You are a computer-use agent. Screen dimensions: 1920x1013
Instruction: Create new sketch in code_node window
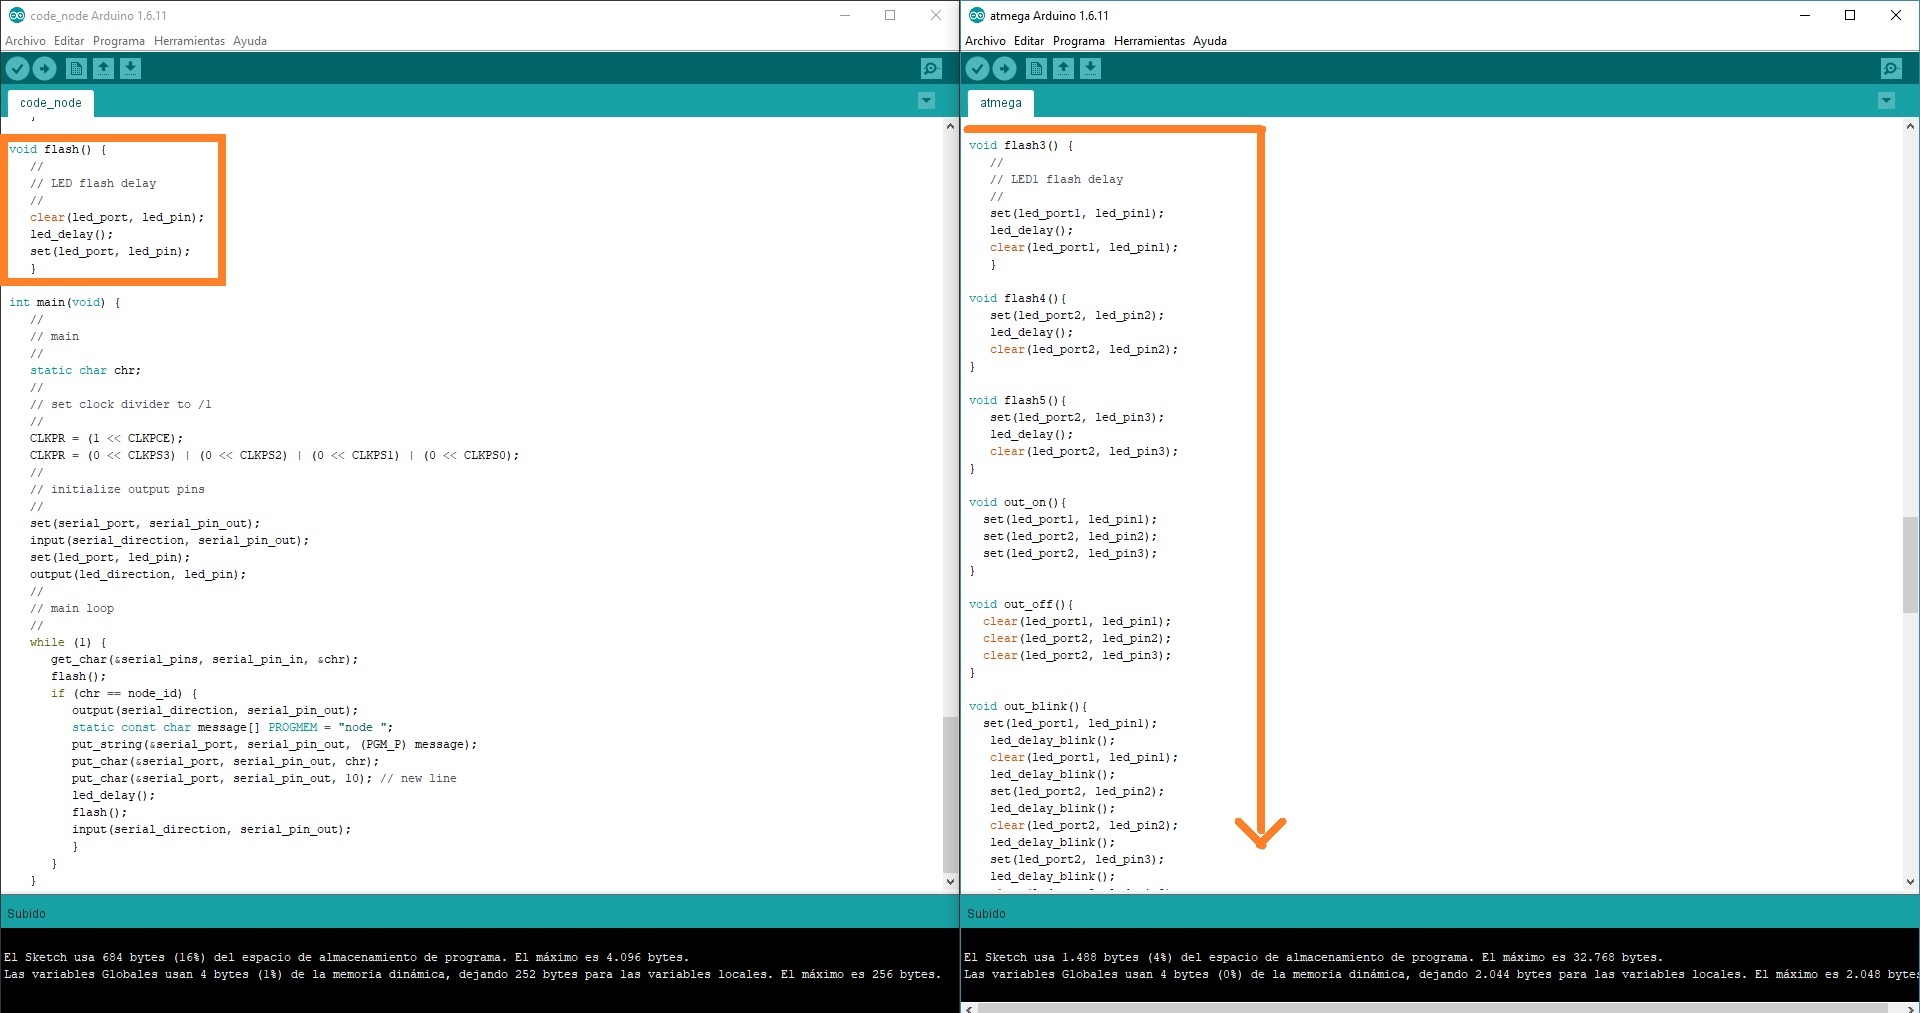click(76, 68)
